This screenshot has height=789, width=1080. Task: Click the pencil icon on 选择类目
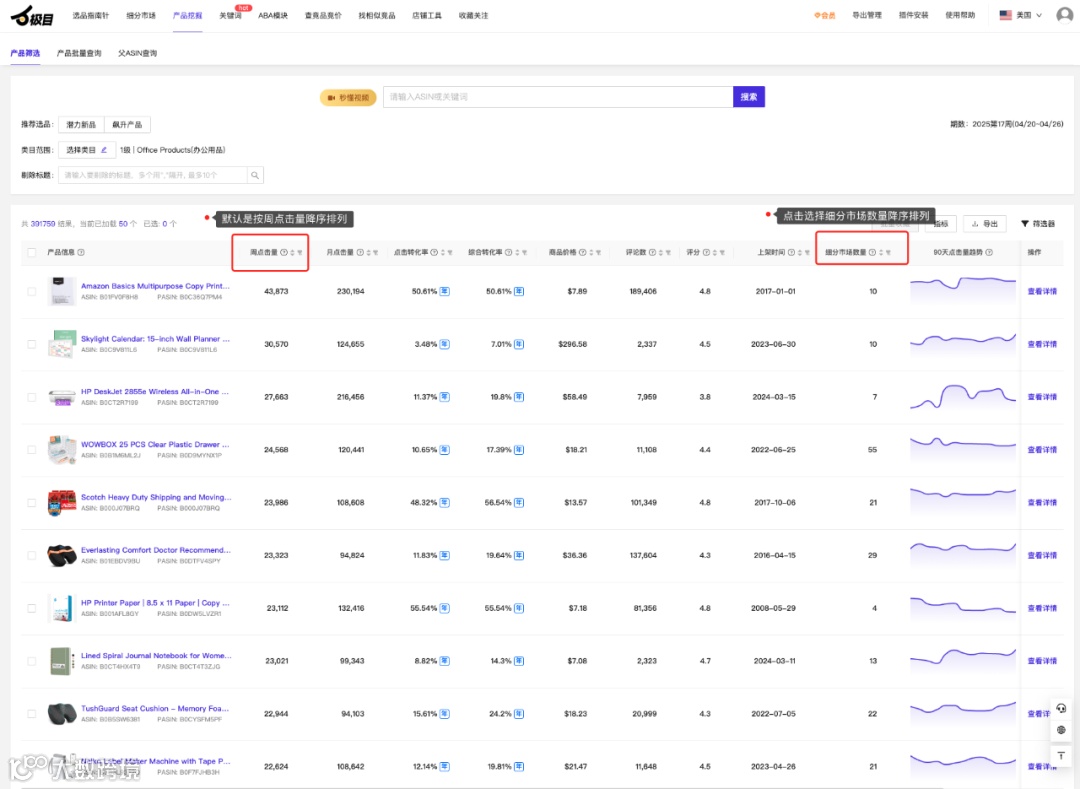click(104, 150)
